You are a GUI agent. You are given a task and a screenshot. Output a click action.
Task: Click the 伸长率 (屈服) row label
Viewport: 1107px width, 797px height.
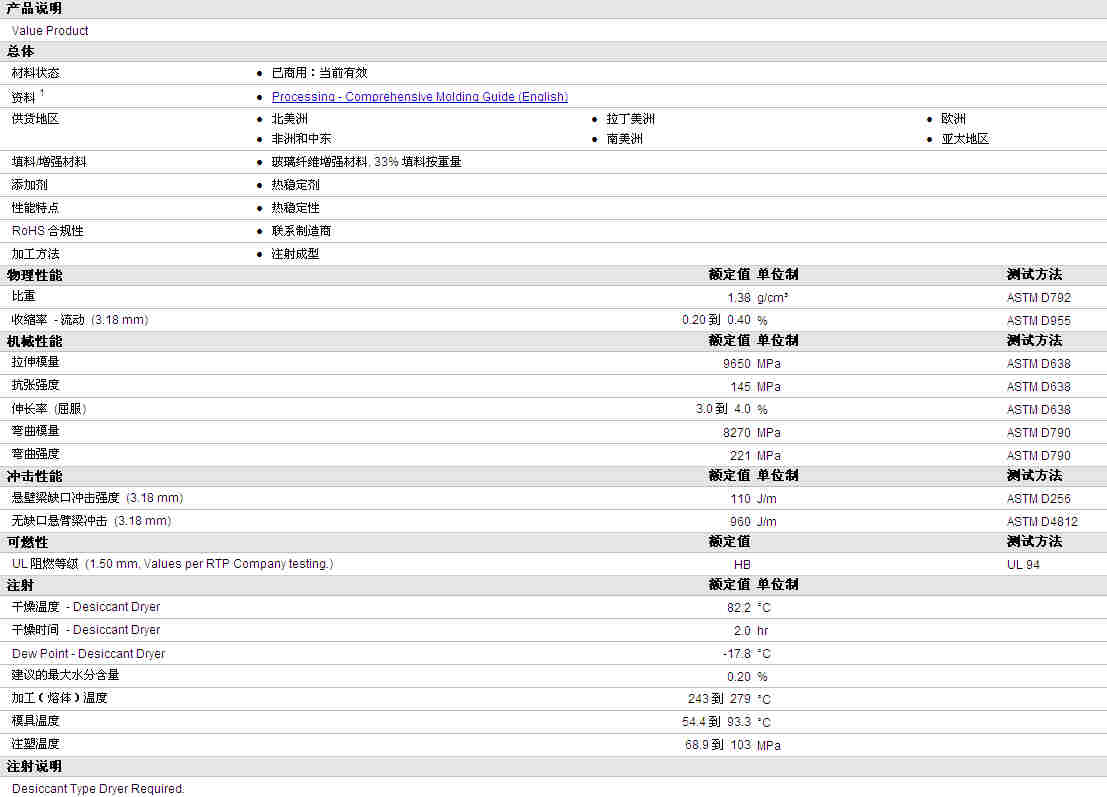49,409
